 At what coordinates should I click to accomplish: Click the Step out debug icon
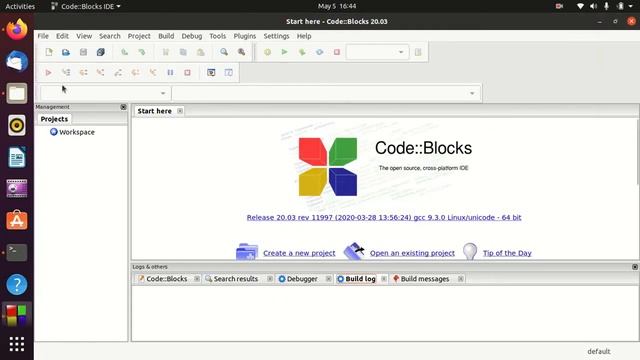click(118, 72)
